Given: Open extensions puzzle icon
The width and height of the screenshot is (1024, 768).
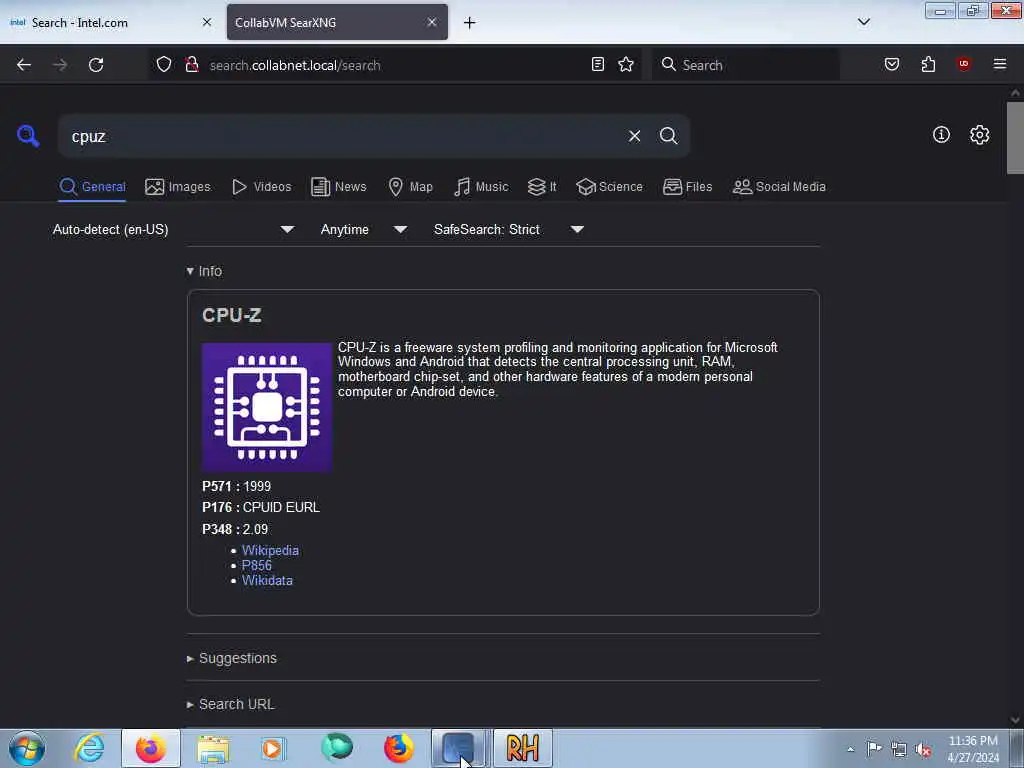Looking at the screenshot, I should tap(928, 64).
